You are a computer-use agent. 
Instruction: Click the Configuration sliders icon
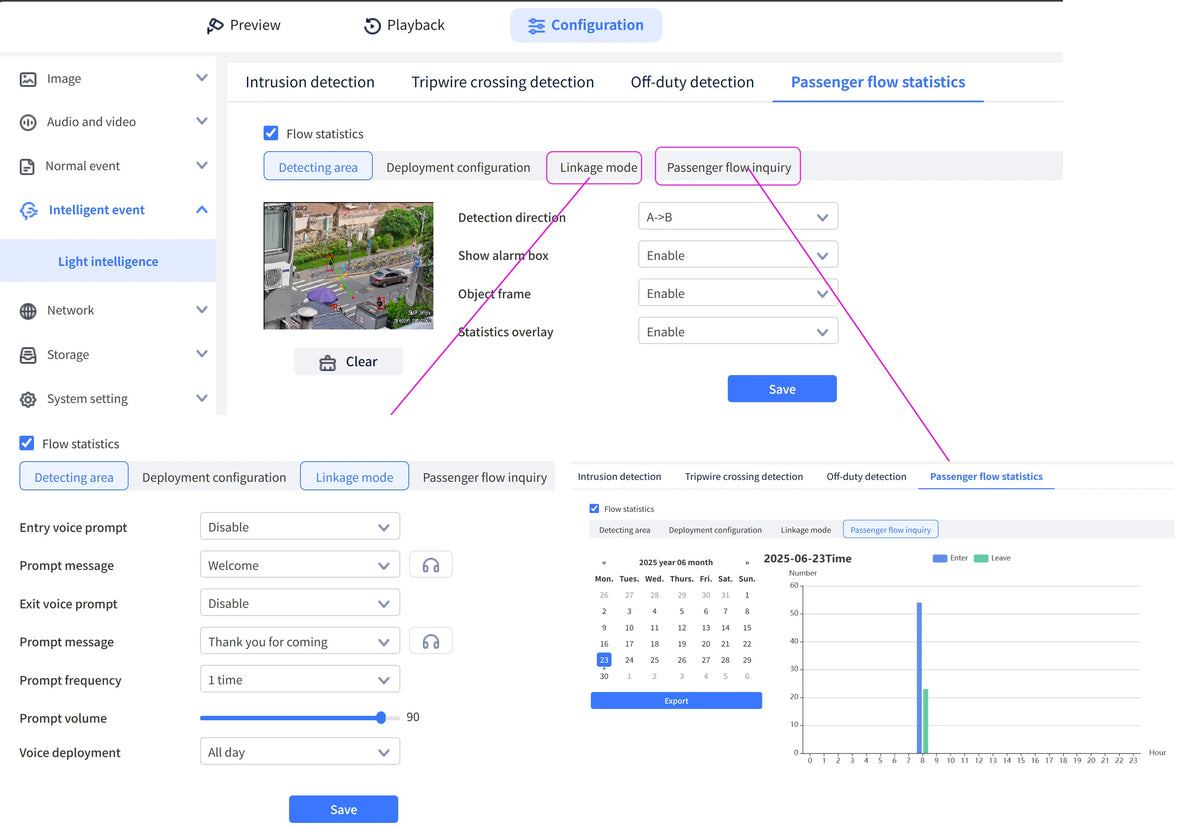[537, 26]
